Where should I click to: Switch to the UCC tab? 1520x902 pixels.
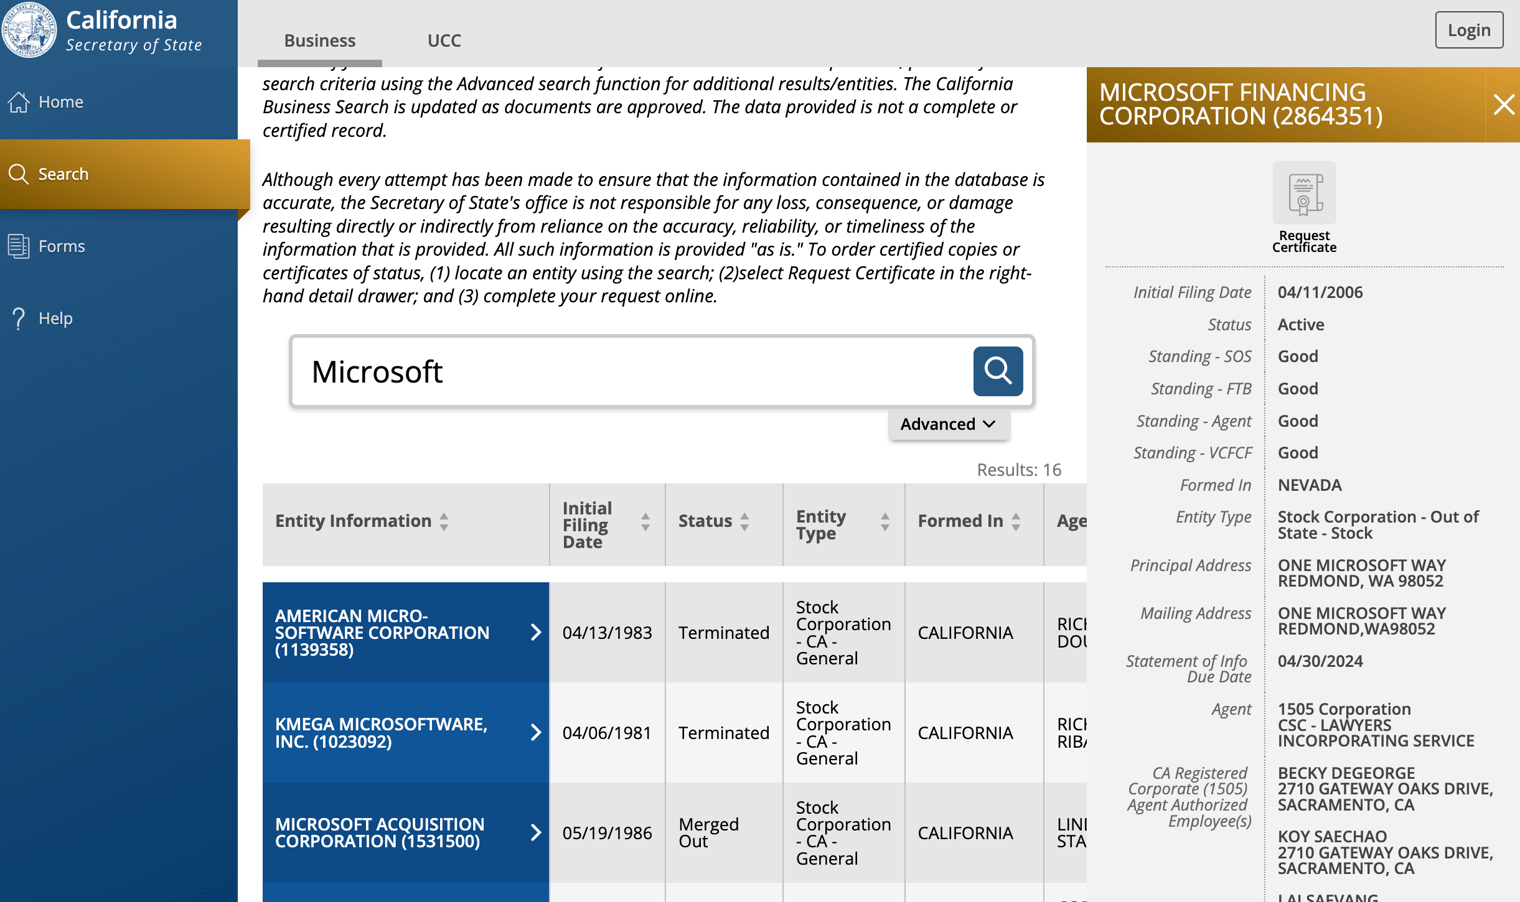click(x=444, y=41)
